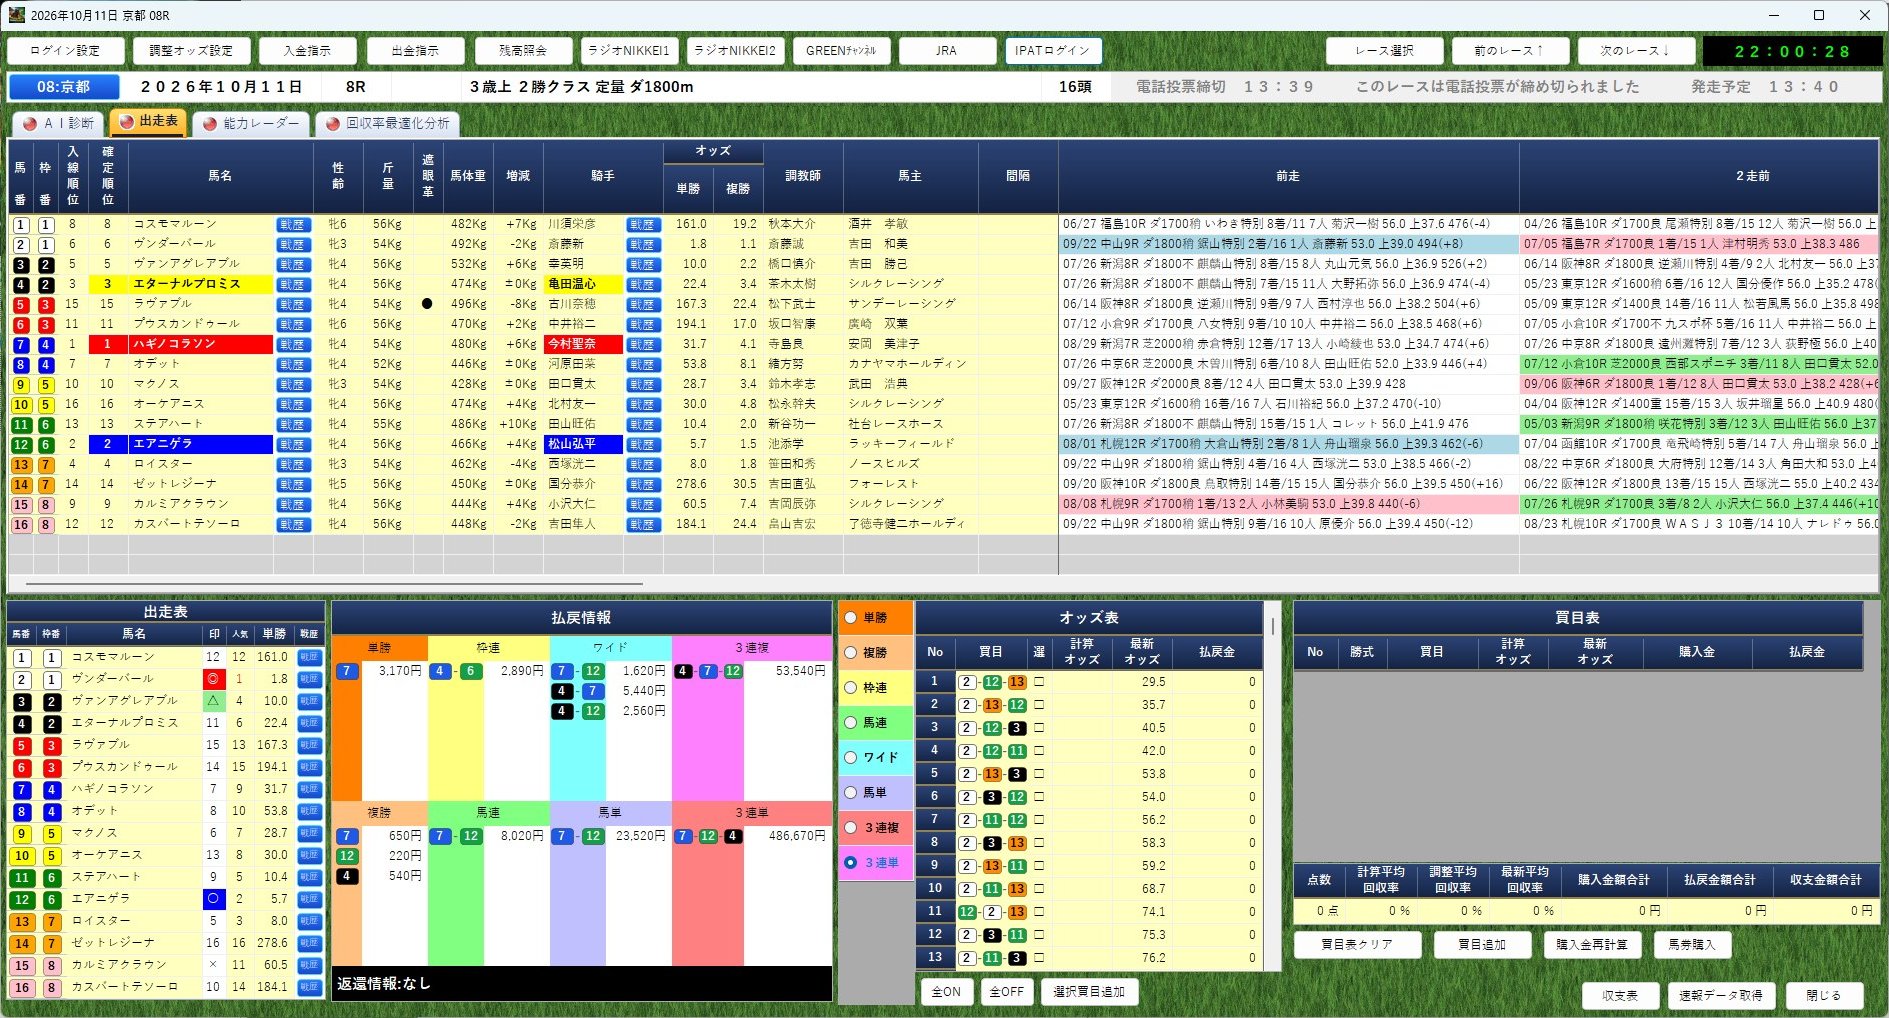Click 戦歴 icon in lower-left list row ゼットレジーナ
This screenshot has height=1018, width=1889.
[x=309, y=943]
